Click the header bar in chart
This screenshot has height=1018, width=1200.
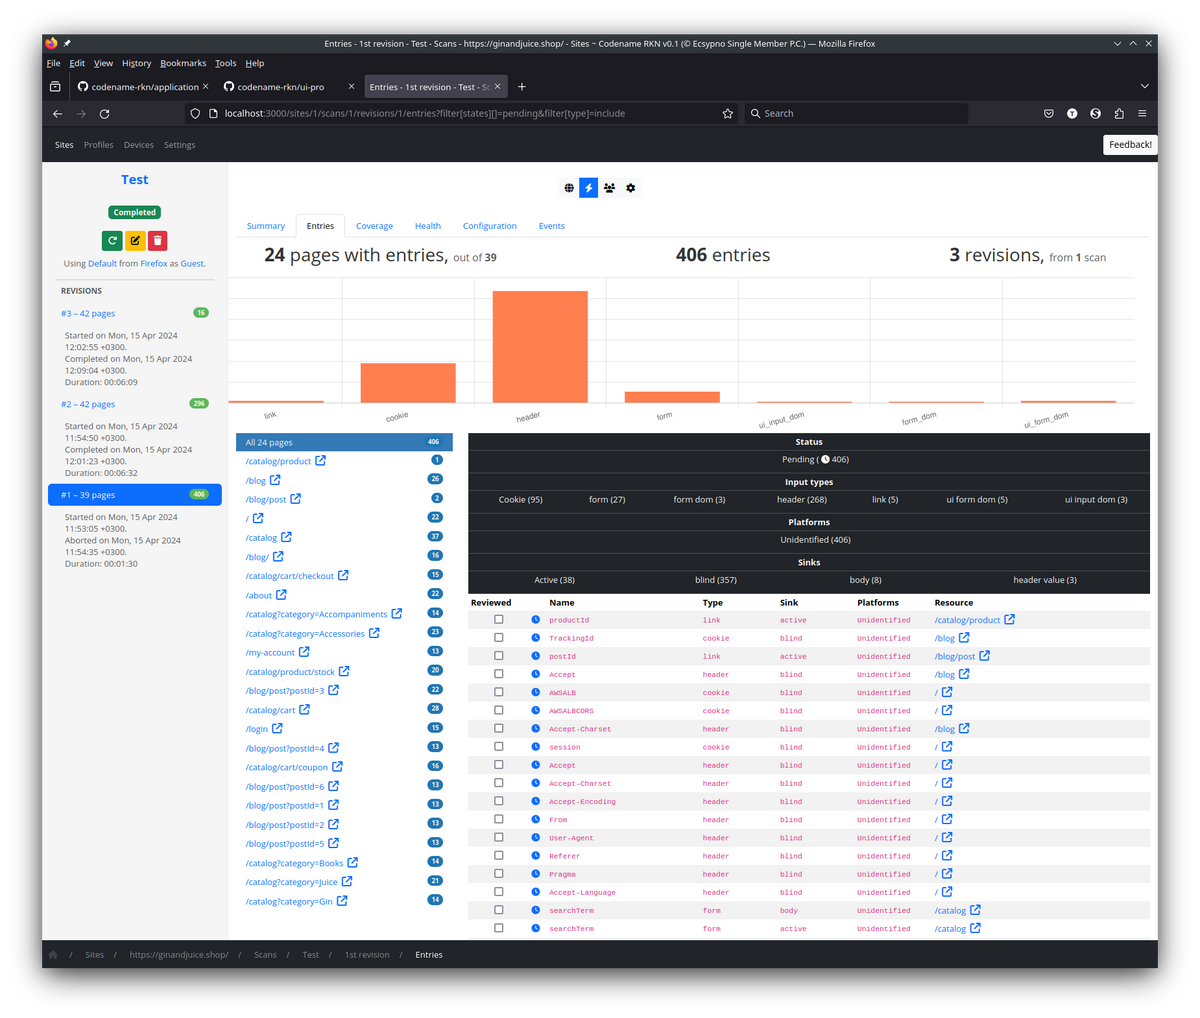coord(540,347)
